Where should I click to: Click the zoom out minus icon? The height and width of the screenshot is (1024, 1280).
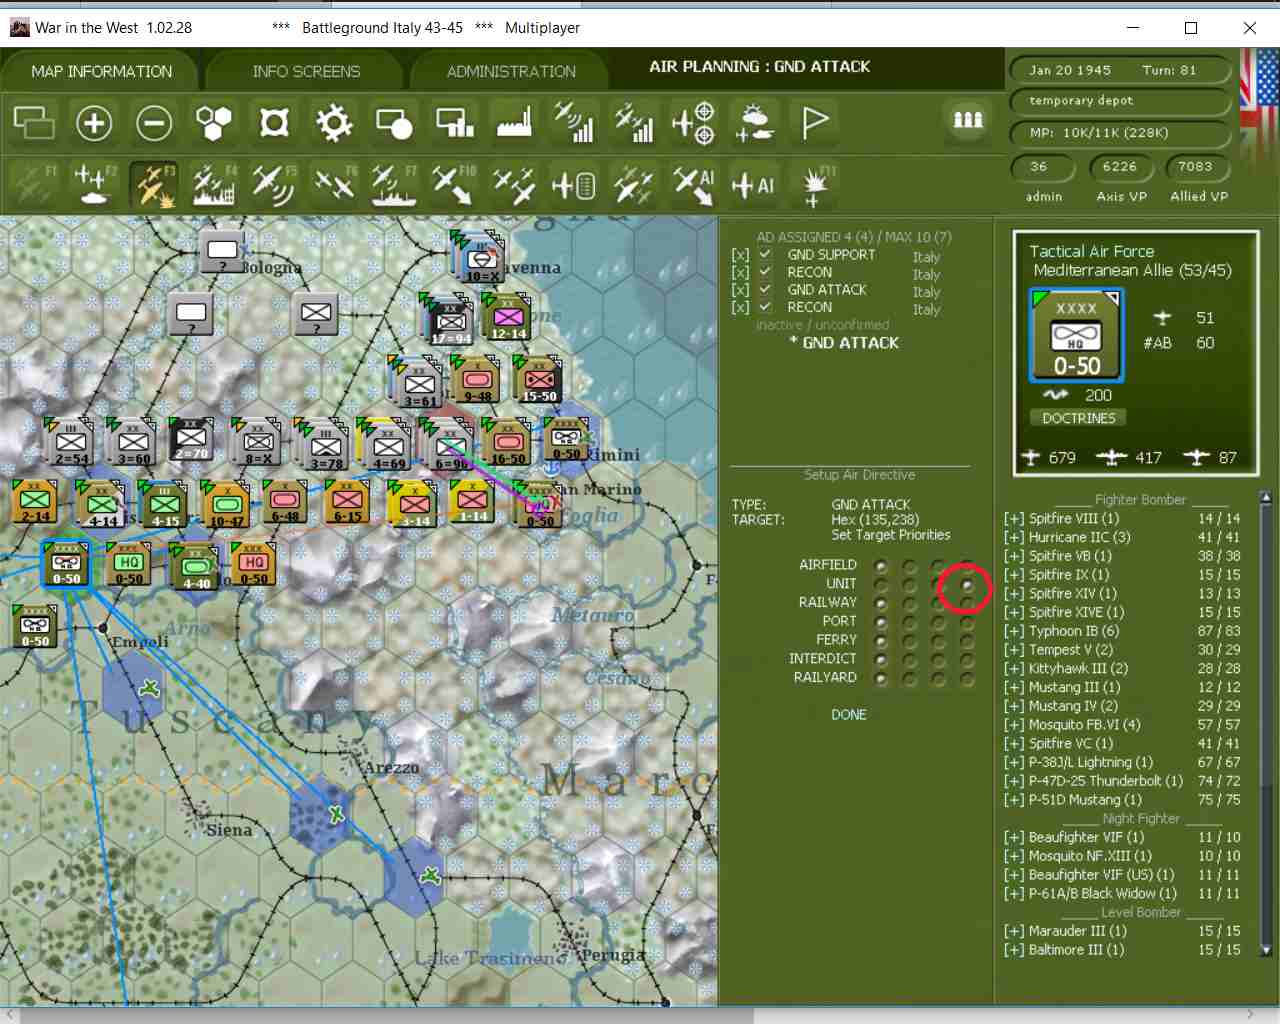click(x=154, y=123)
